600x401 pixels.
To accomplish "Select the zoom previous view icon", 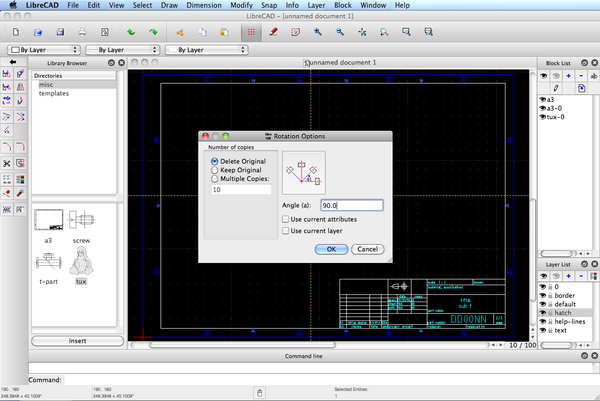I will point(384,32).
